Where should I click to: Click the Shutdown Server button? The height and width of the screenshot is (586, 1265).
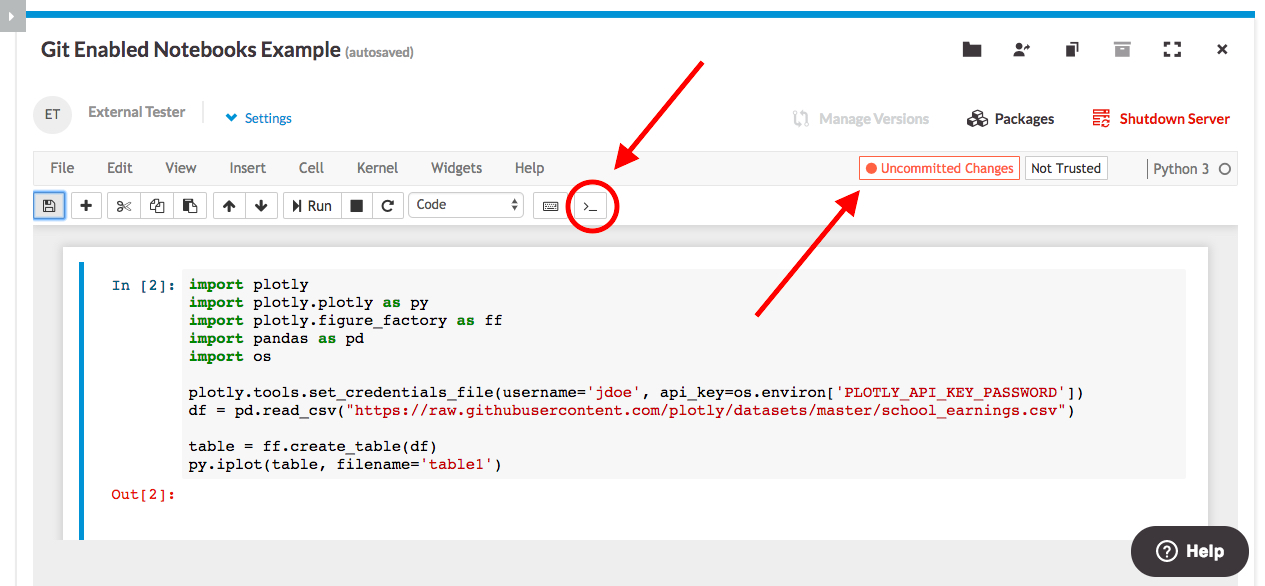tap(1161, 118)
